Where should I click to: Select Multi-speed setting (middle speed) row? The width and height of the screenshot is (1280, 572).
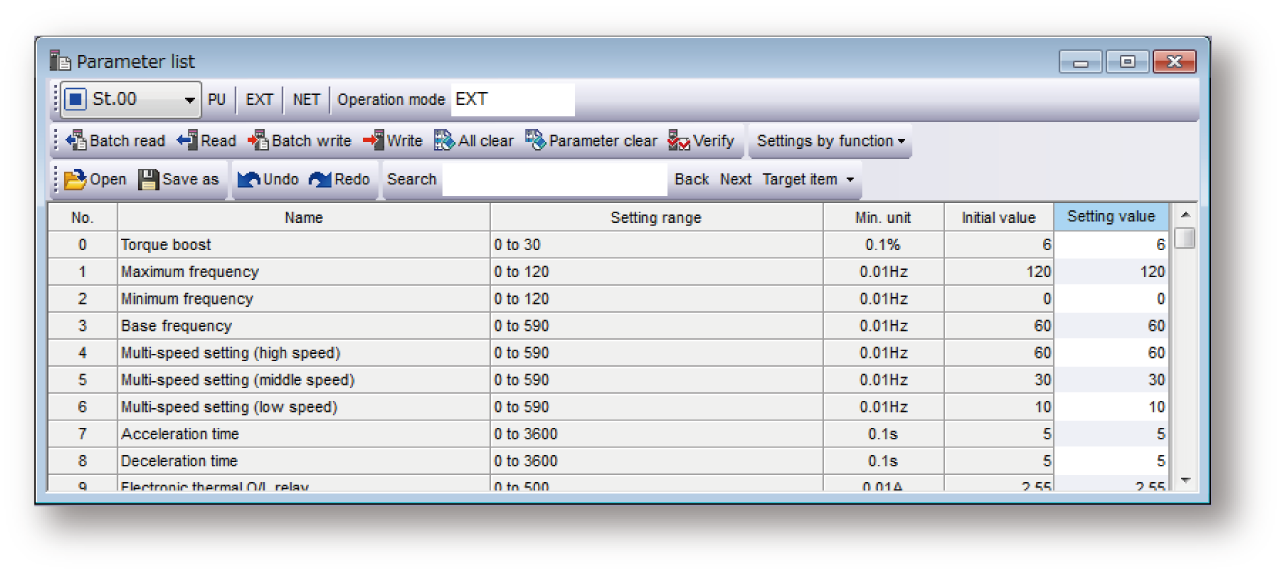[x=238, y=380]
